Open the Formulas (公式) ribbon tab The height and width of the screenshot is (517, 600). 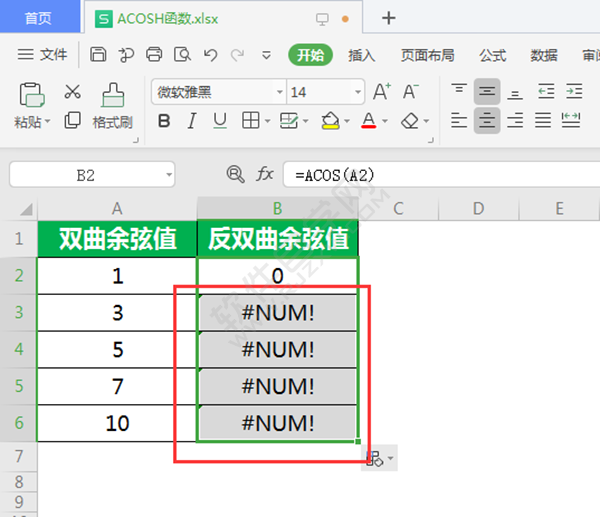pyautogui.click(x=492, y=55)
